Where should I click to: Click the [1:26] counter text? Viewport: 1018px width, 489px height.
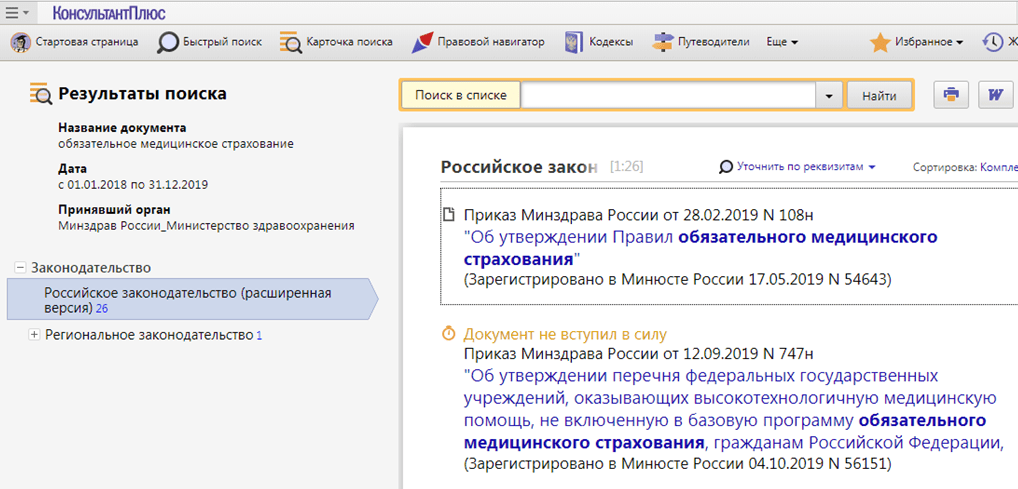coord(626,168)
